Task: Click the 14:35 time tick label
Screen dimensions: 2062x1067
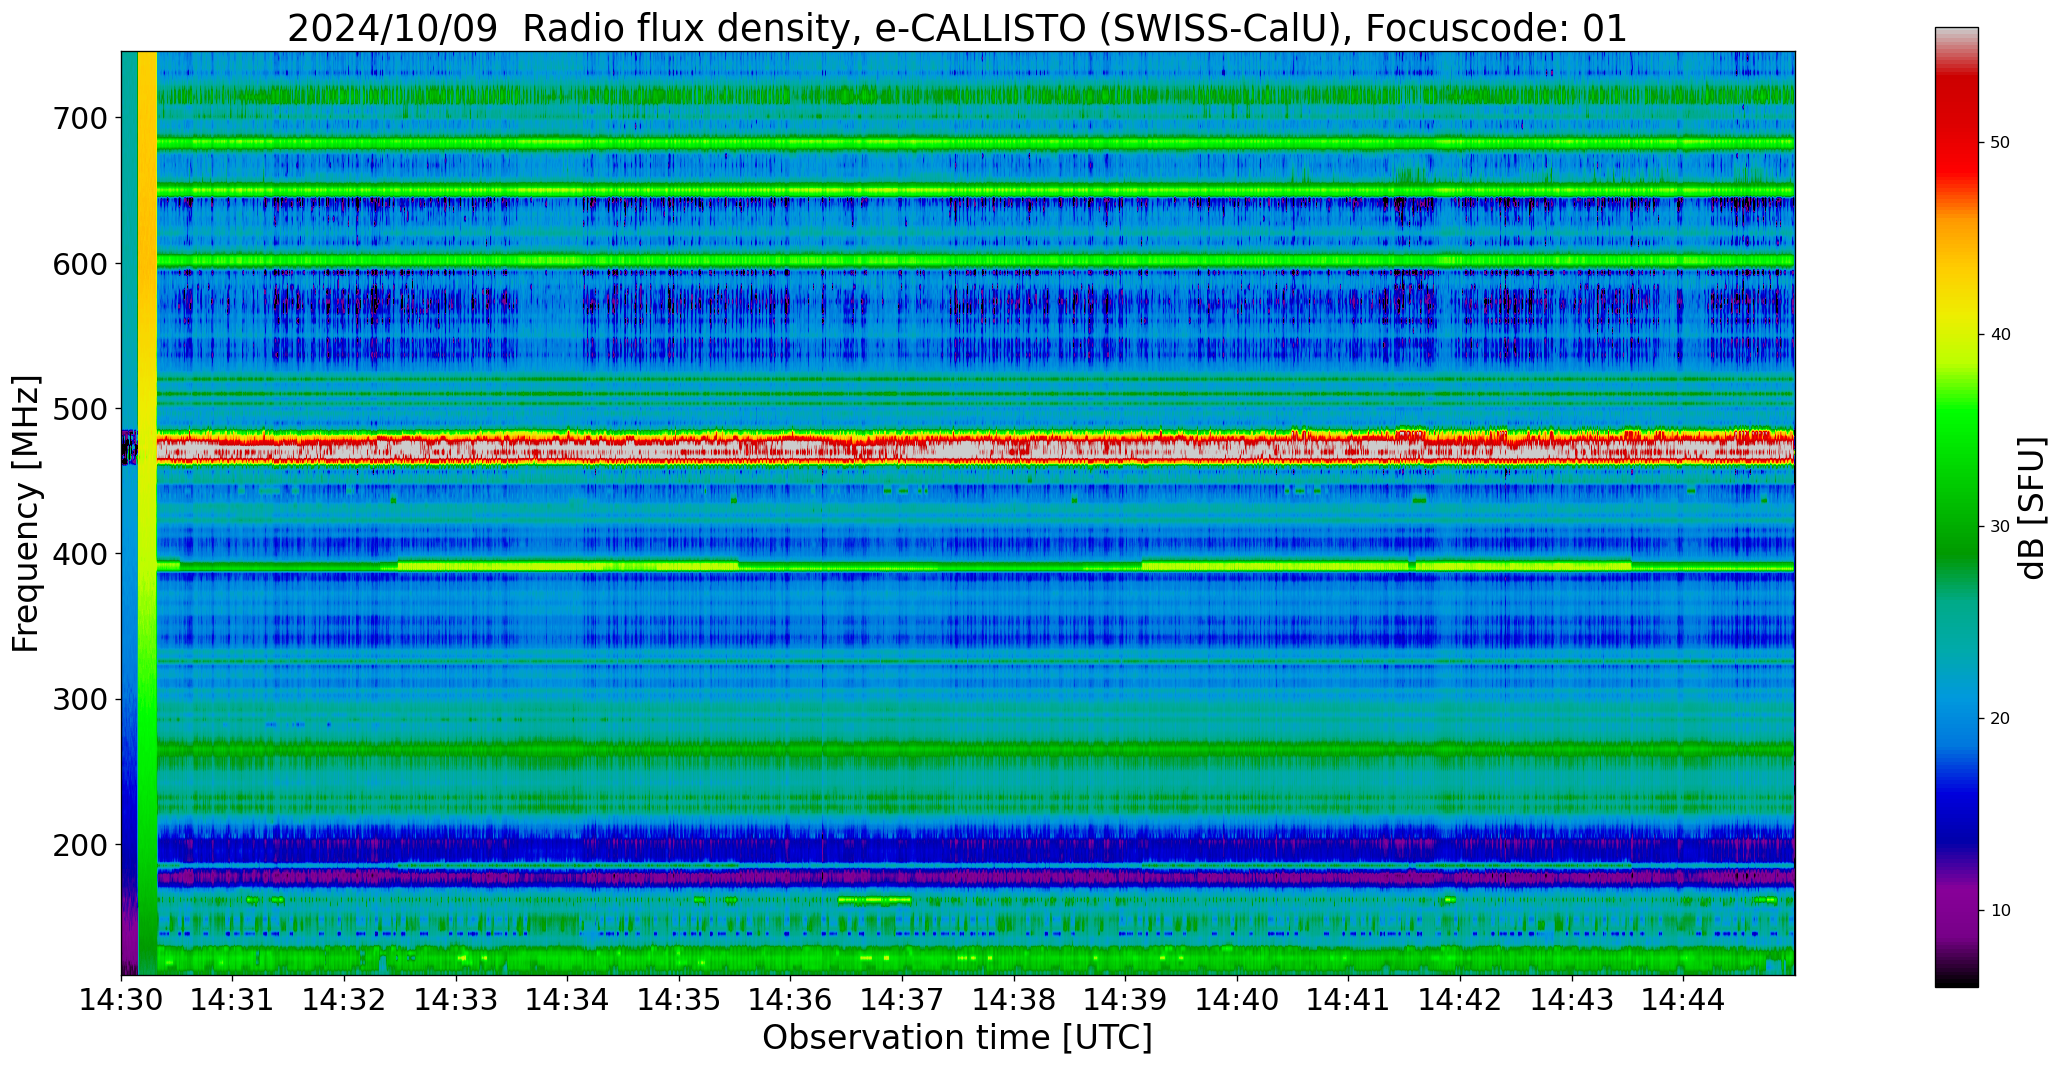Action: pos(680,999)
